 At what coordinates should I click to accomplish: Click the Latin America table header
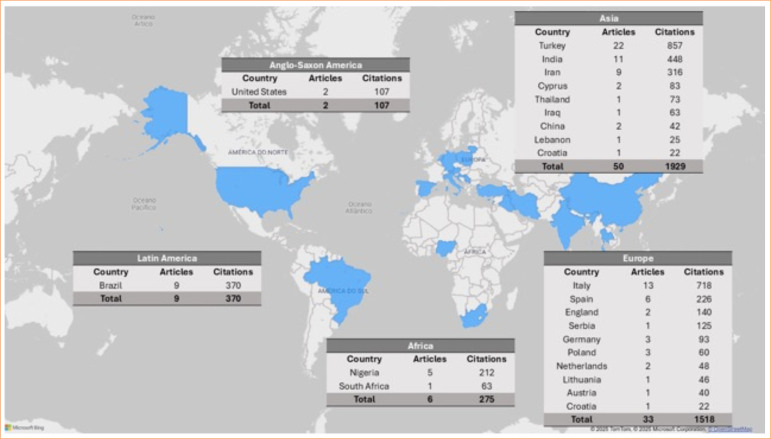[x=167, y=258]
